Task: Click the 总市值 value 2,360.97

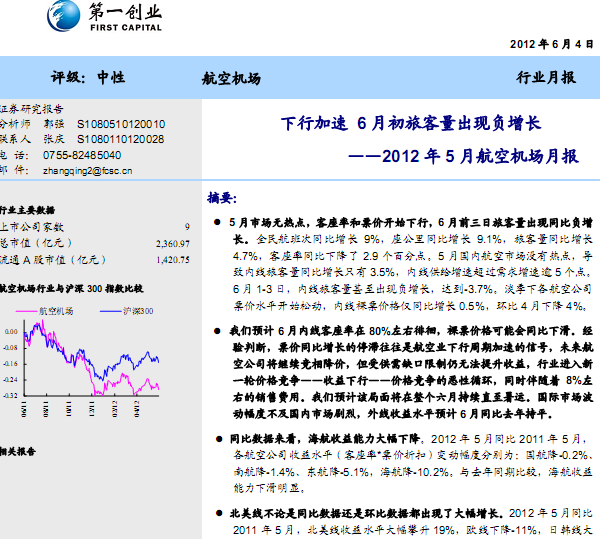Action: pos(172,243)
